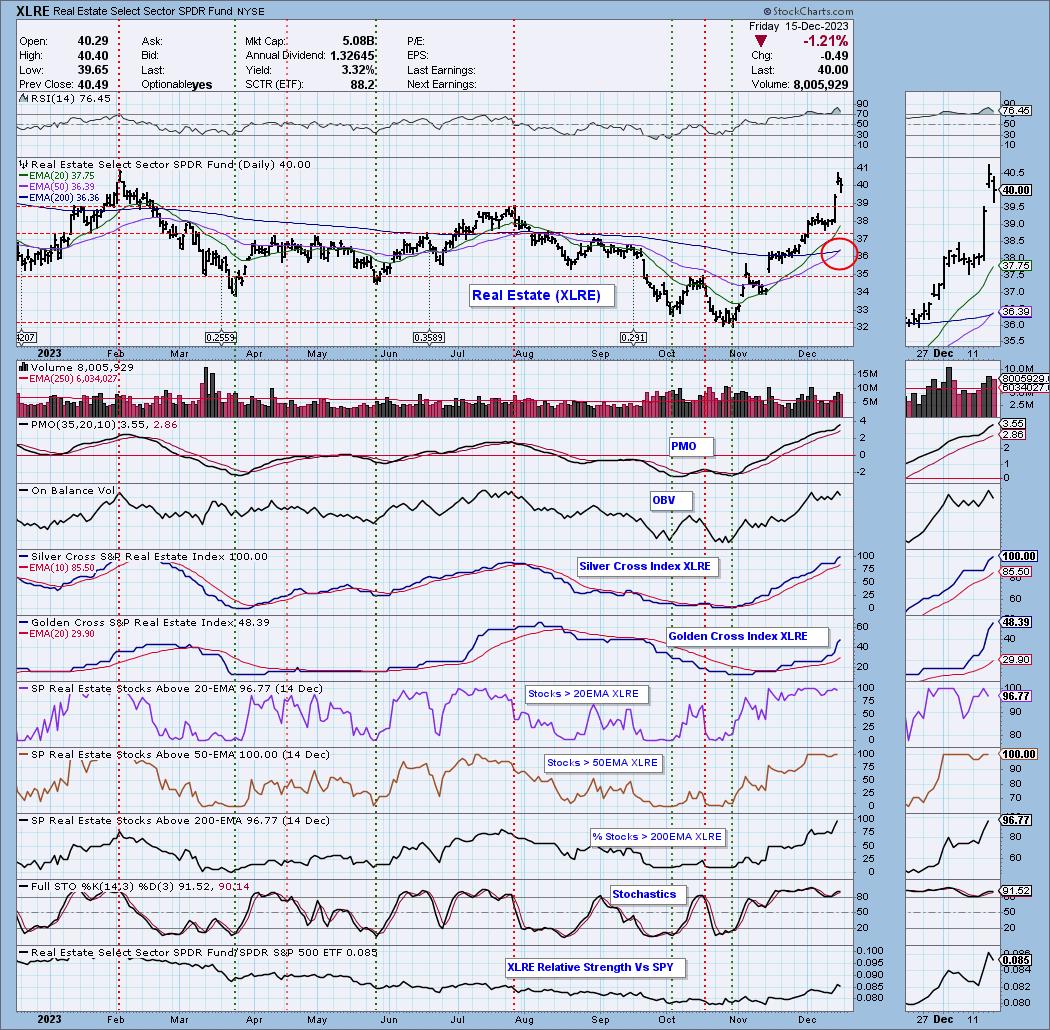This screenshot has width=1050, height=1030.
Task: Click the 0.085 relative strength value tag
Action: 1016,960
